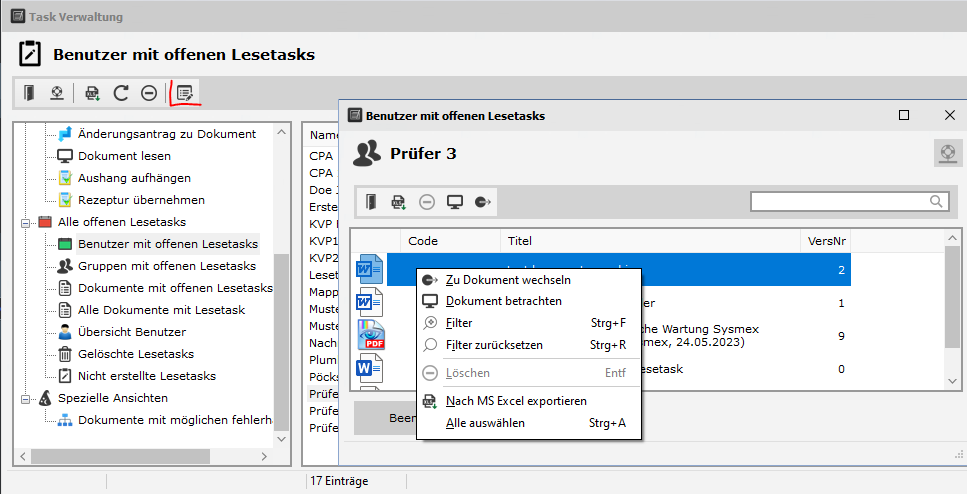Click the go-to-document arrow icon in dialog toolbar
Image resolution: width=967 pixels, height=494 pixels.
click(x=483, y=202)
